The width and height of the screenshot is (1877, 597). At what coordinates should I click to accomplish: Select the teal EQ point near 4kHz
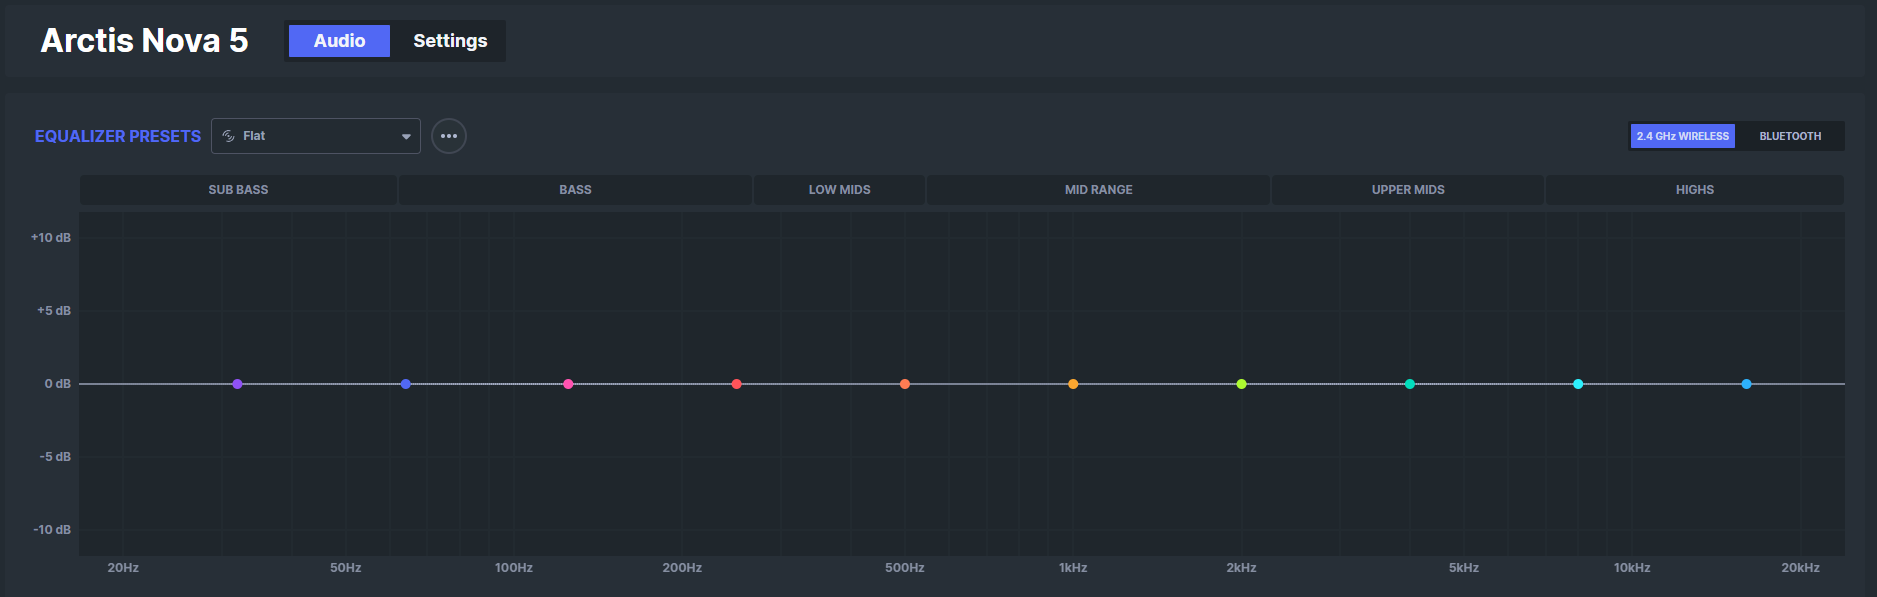pyautogui.click(x=1409, y=384)
